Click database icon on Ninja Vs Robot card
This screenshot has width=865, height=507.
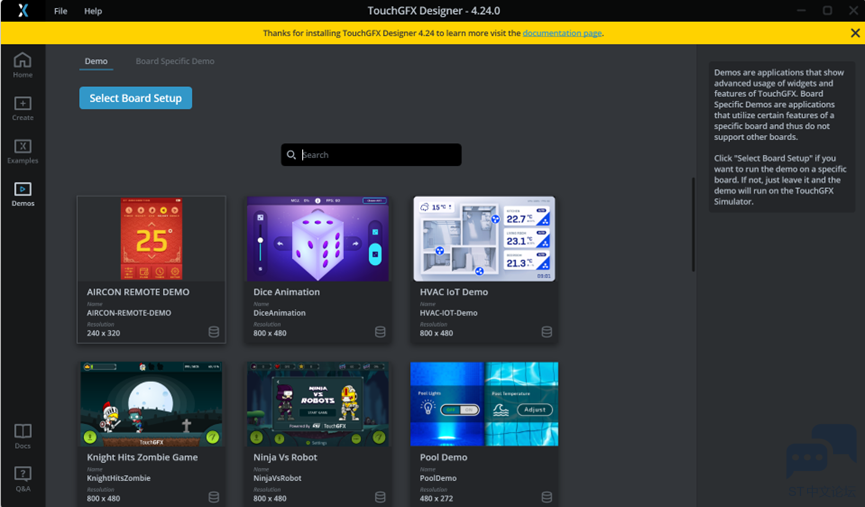380,497
